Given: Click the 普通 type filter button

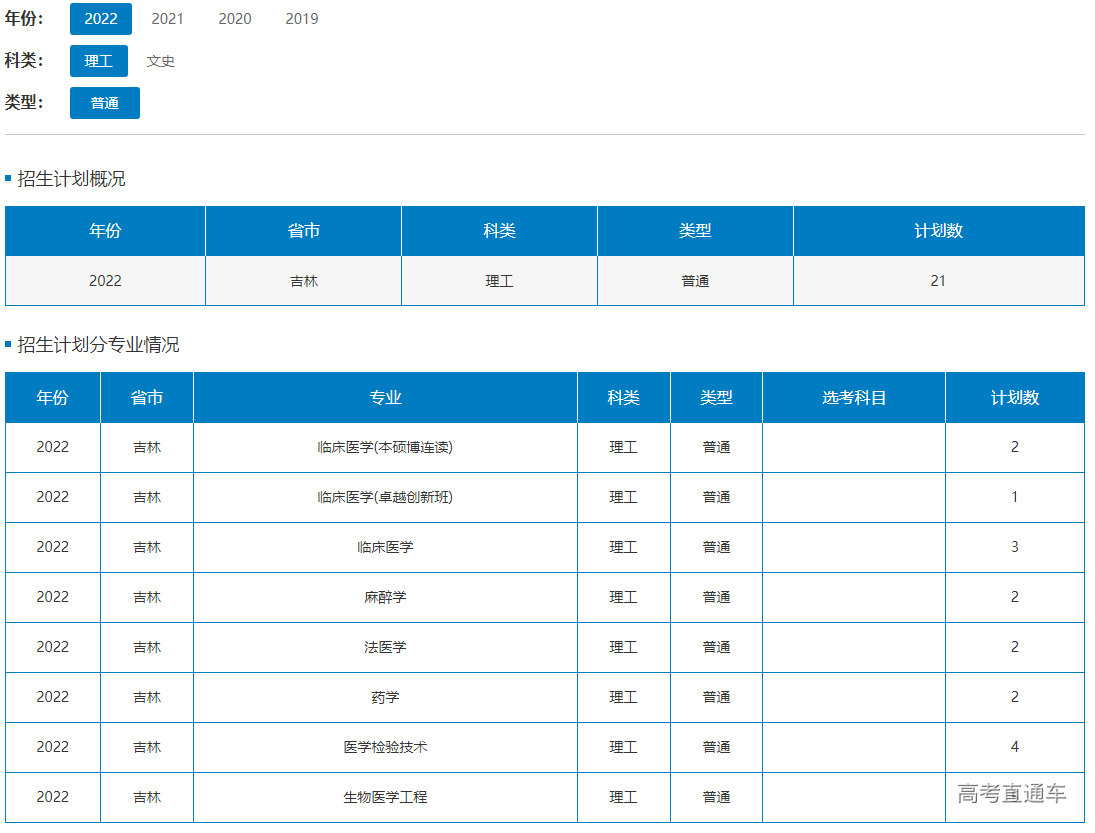Looking at the screenshot, I should point(105,103).
